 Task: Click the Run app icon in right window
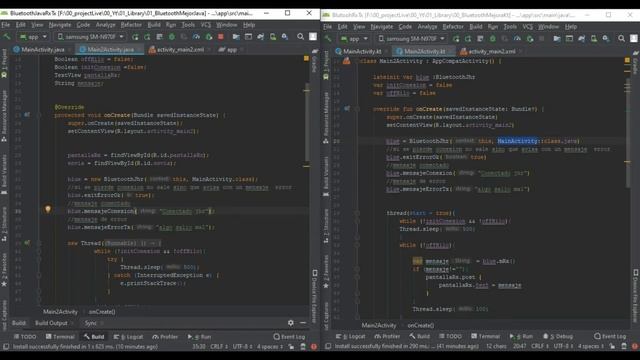pos(456,38)
